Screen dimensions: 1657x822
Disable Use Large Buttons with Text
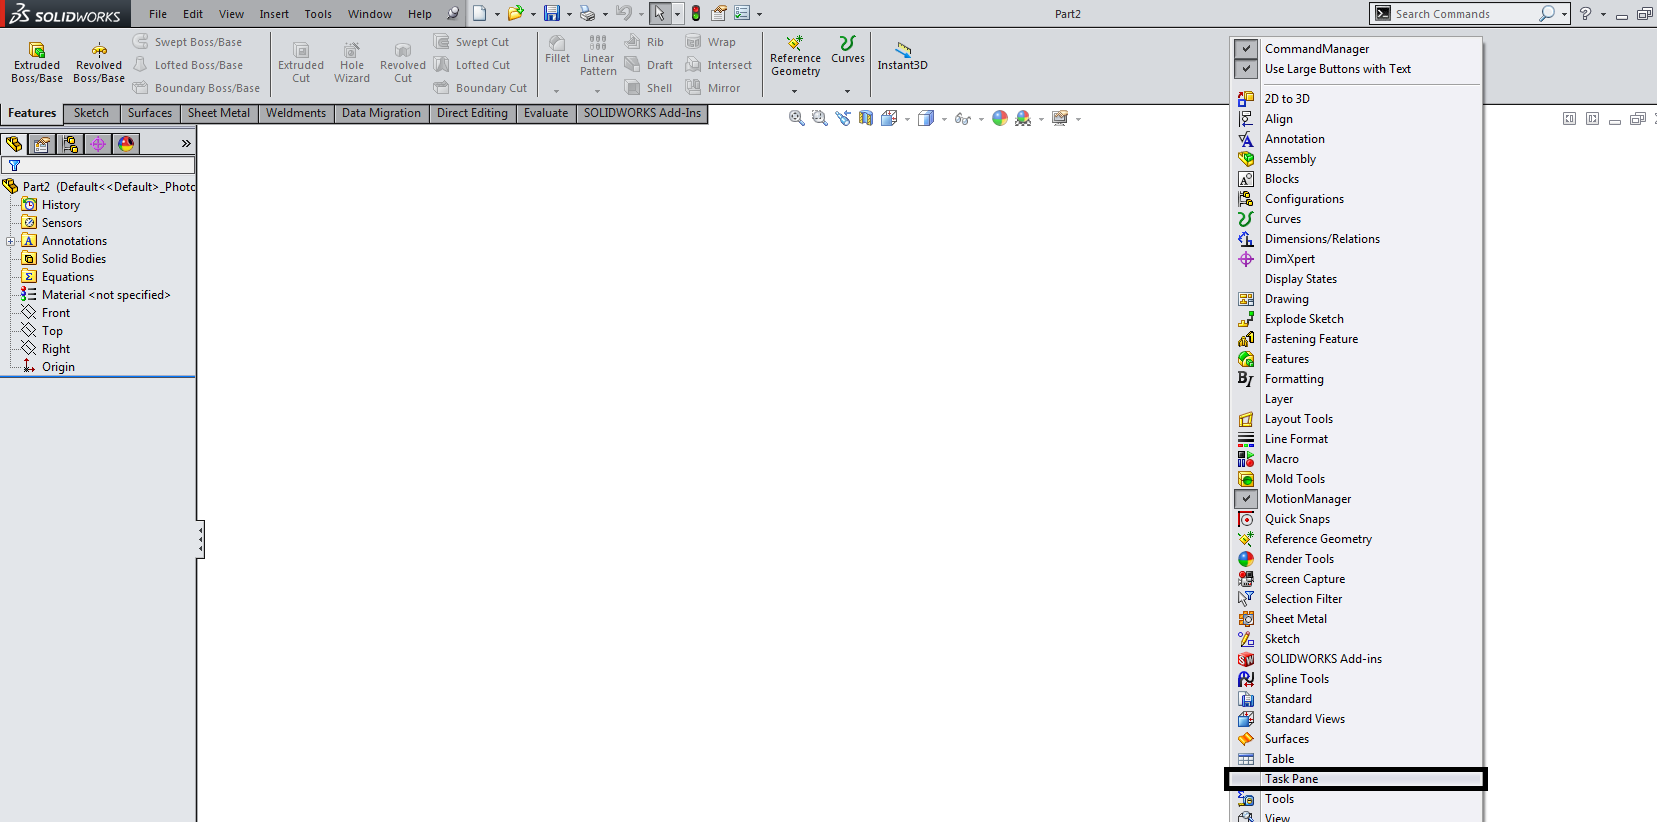coord(1246,69)
